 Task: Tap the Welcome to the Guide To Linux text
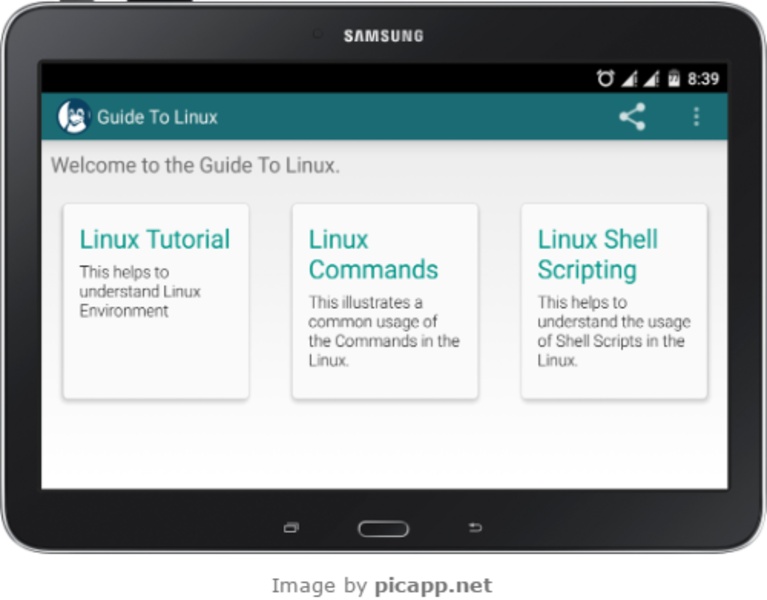[195, 165]
